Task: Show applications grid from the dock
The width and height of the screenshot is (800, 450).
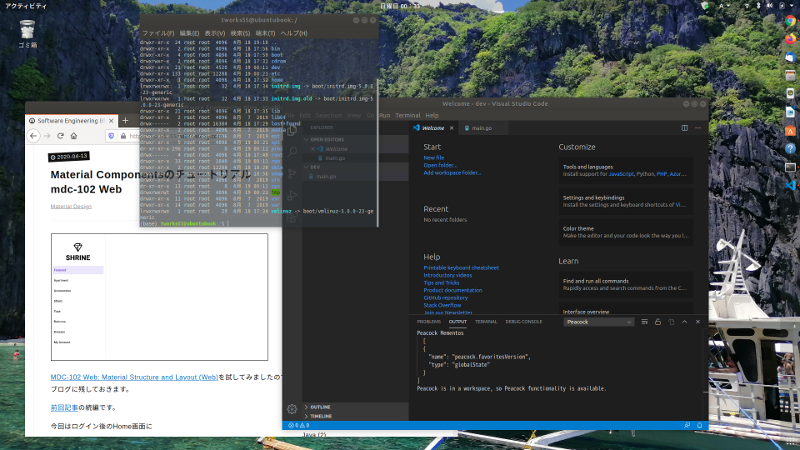Action: point(790,442)
